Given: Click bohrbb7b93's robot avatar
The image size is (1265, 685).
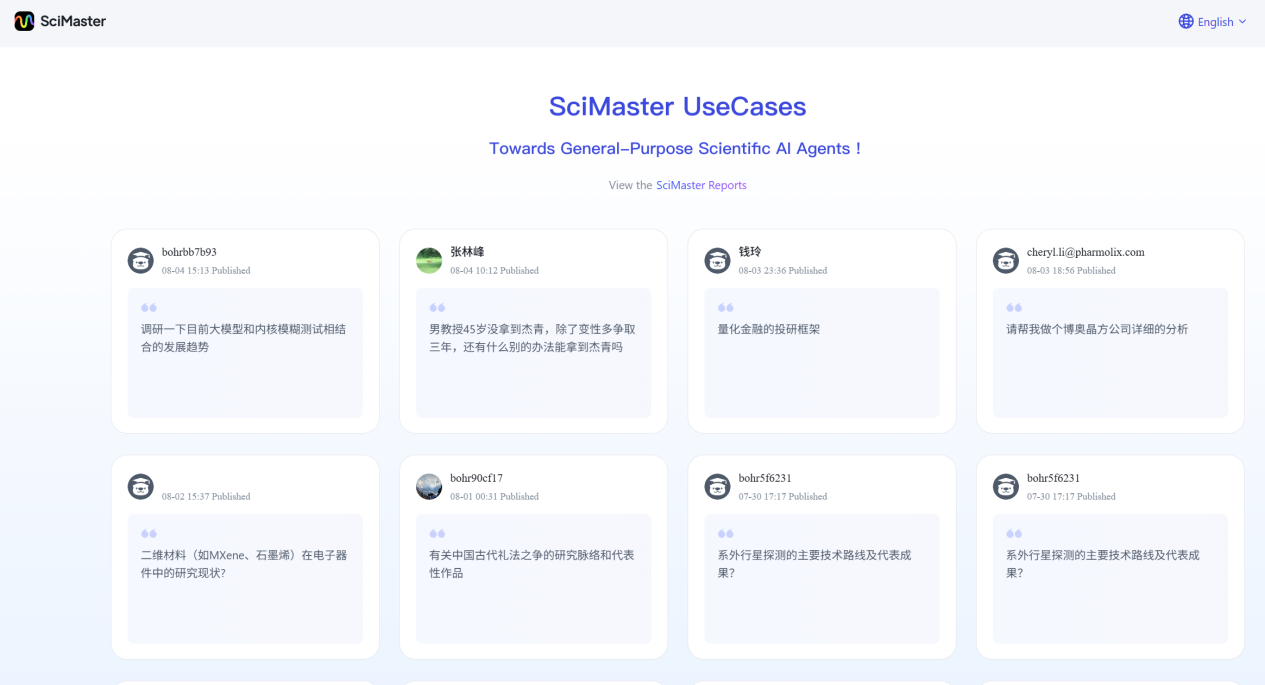Looking at the screenshot, I should point(141,260).
